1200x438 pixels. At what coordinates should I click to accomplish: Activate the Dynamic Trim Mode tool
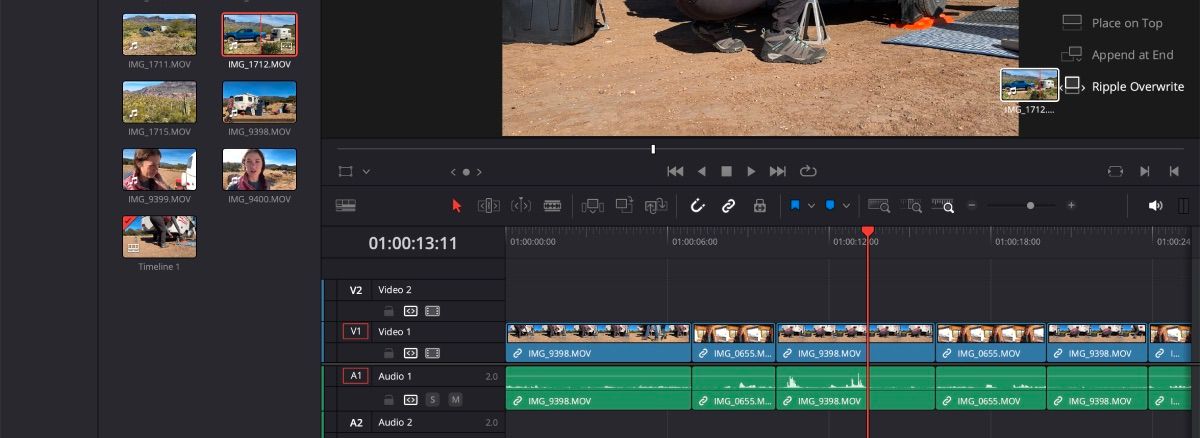click(x=521, y=205)
